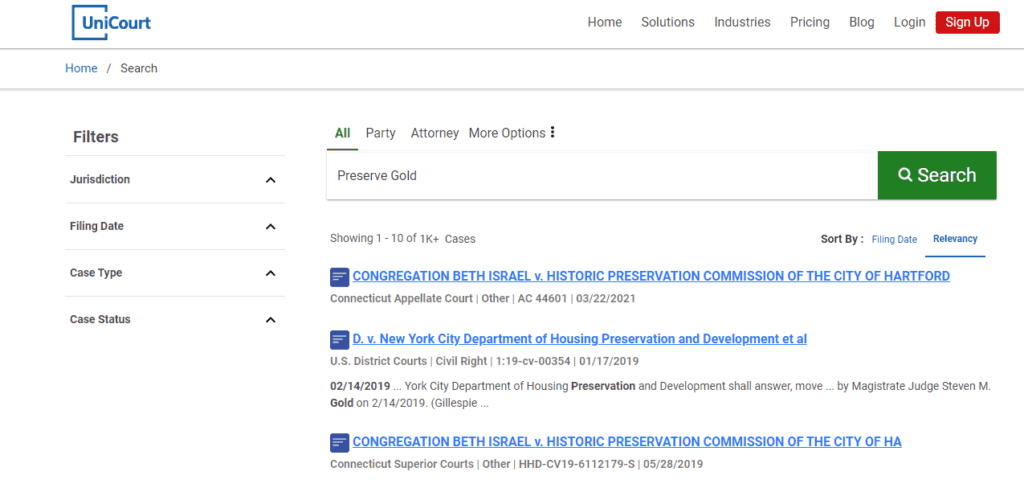
Task: Toggle the Case Type filter section
Action: pos(270,273)
